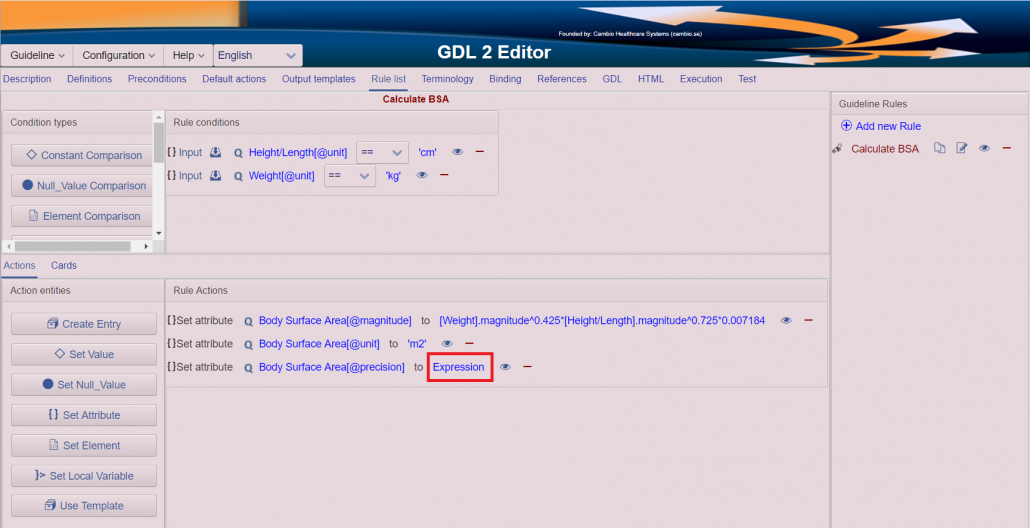Open the == operator dropdown for Height/Length
This screenshot has height=528, width=1030.
[382, 152]
